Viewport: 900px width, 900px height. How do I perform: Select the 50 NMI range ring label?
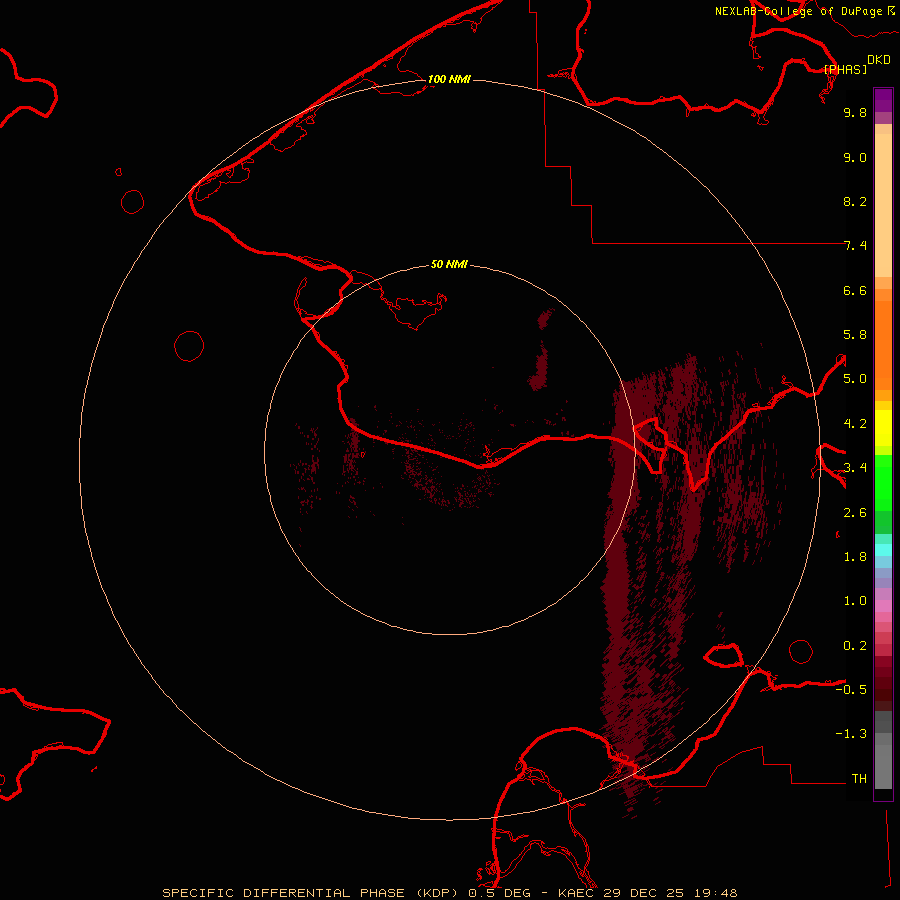[x=449, y=264]
